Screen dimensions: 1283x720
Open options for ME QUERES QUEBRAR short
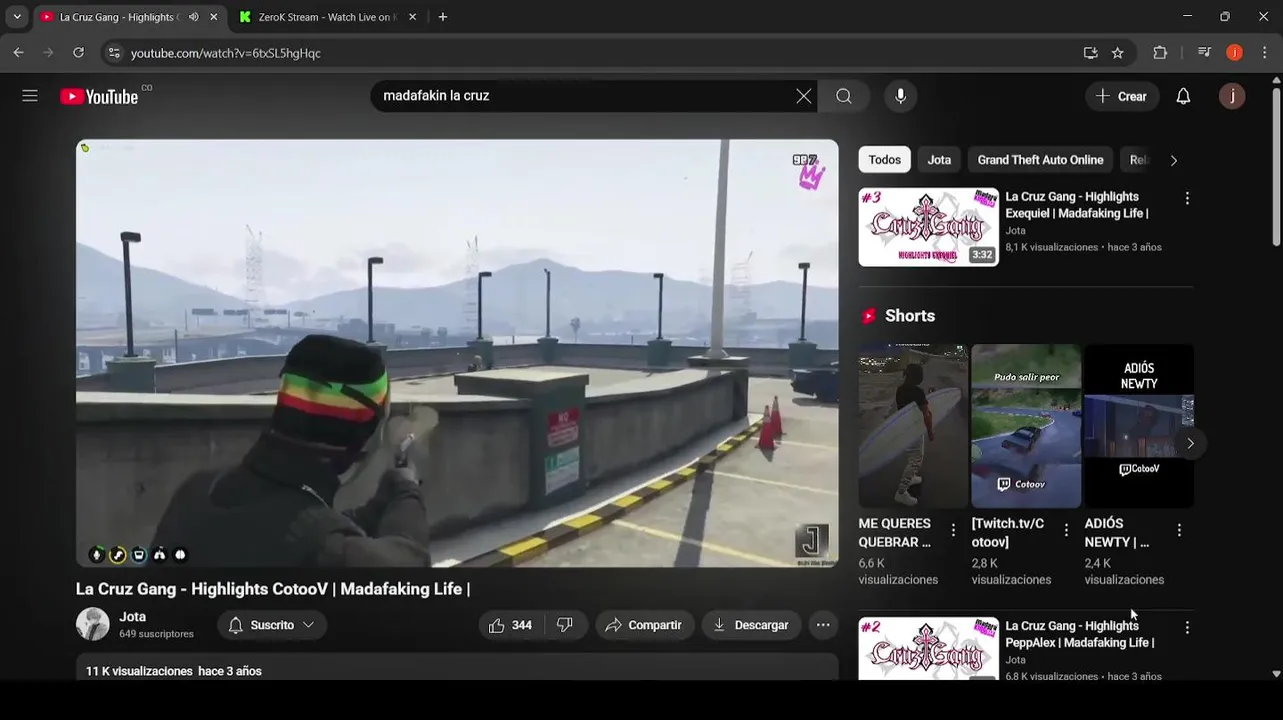tap(953, 530)
